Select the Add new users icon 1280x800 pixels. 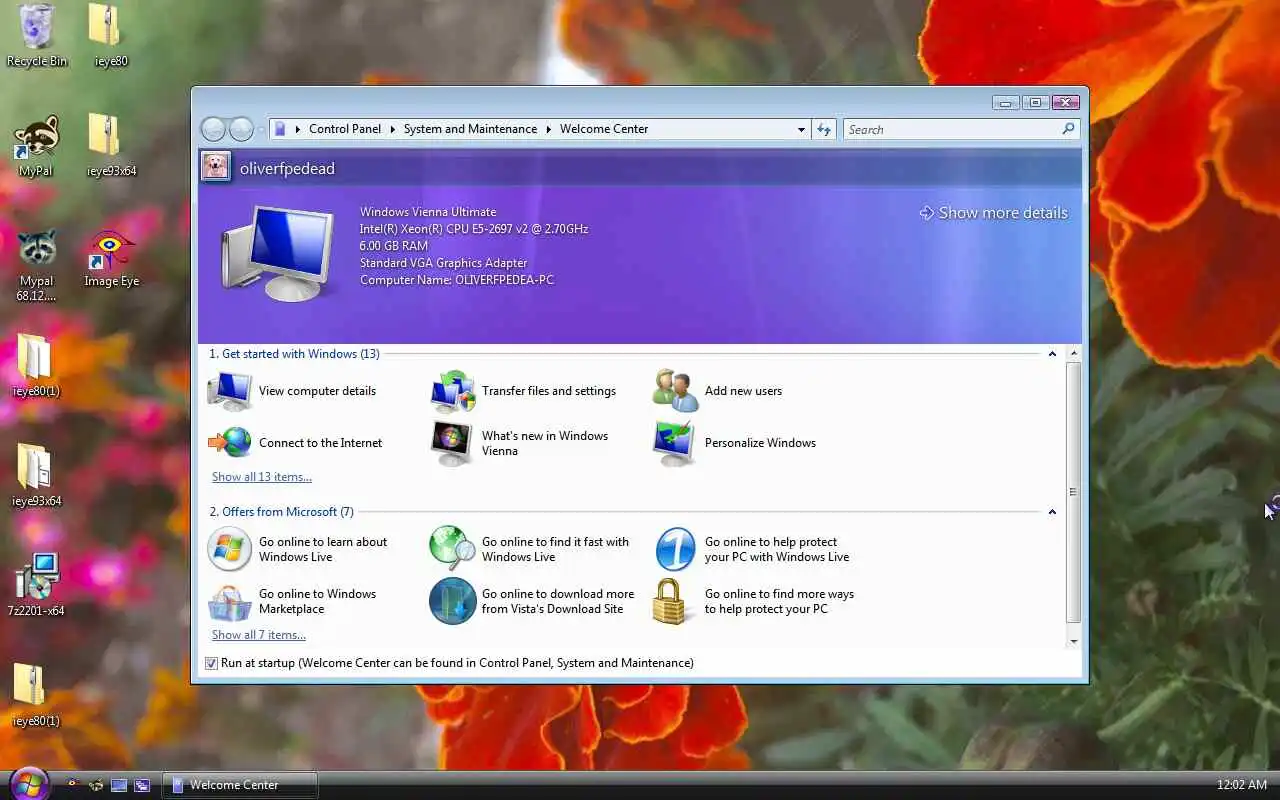675,391
